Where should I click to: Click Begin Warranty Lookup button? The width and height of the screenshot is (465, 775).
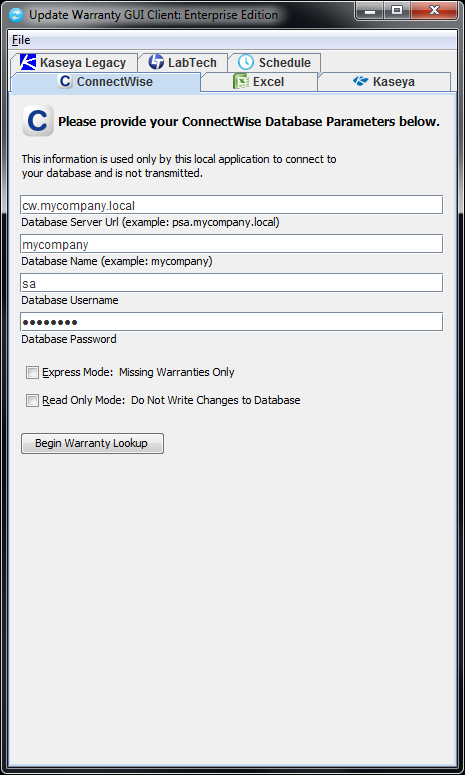(92, 443)
